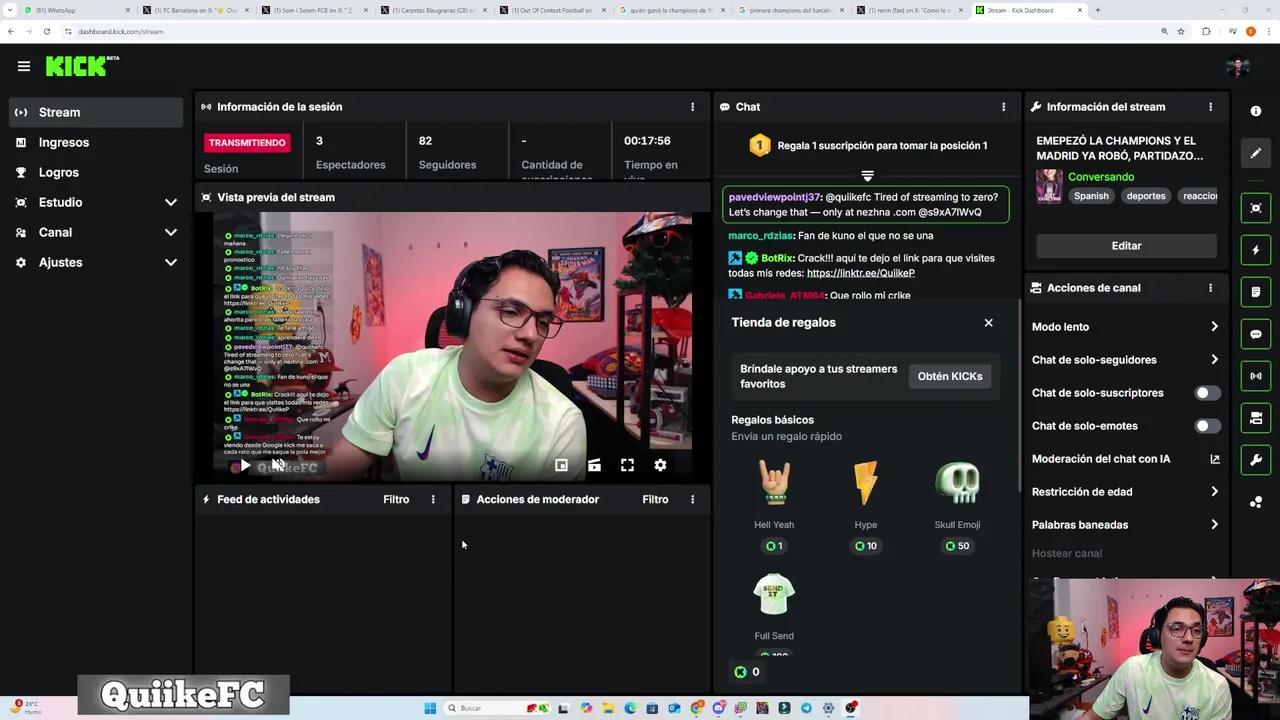This screenshot has height=720, width=1280.
Task: Open Acciones de canal options menu
Action: (x=1210, y=288)
